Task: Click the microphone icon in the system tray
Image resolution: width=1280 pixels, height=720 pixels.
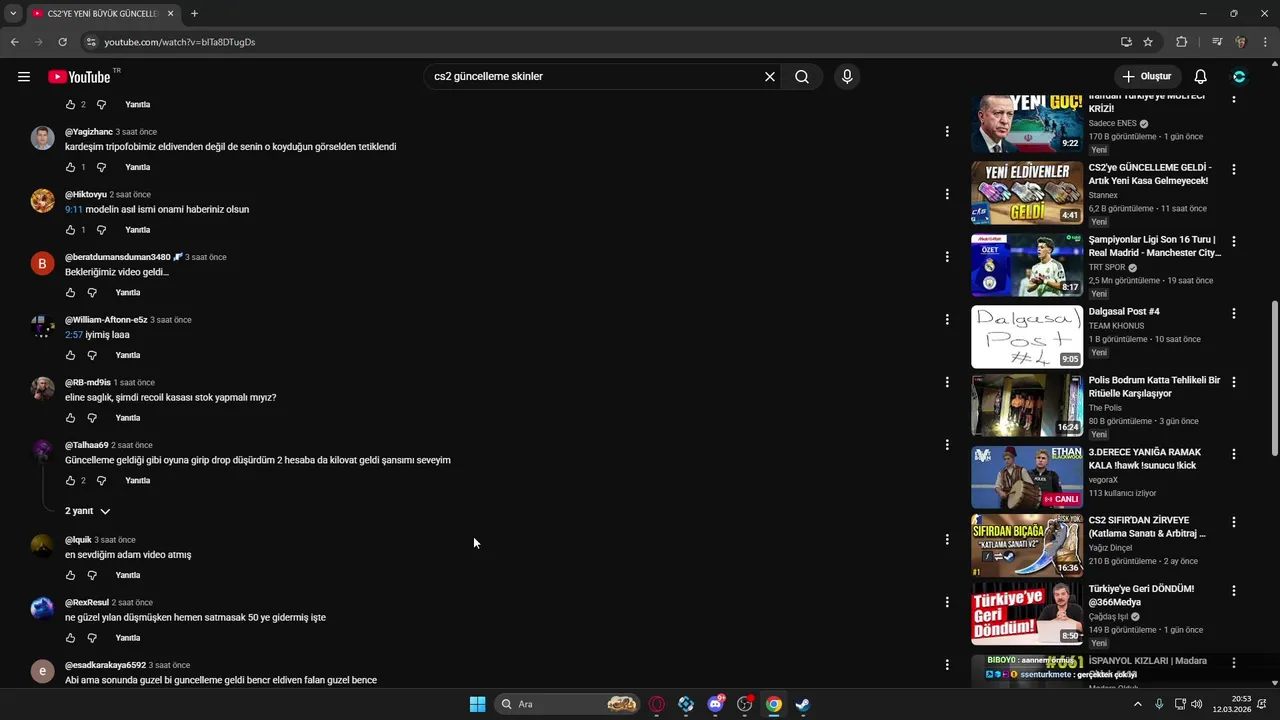Action: (1159, 704)
